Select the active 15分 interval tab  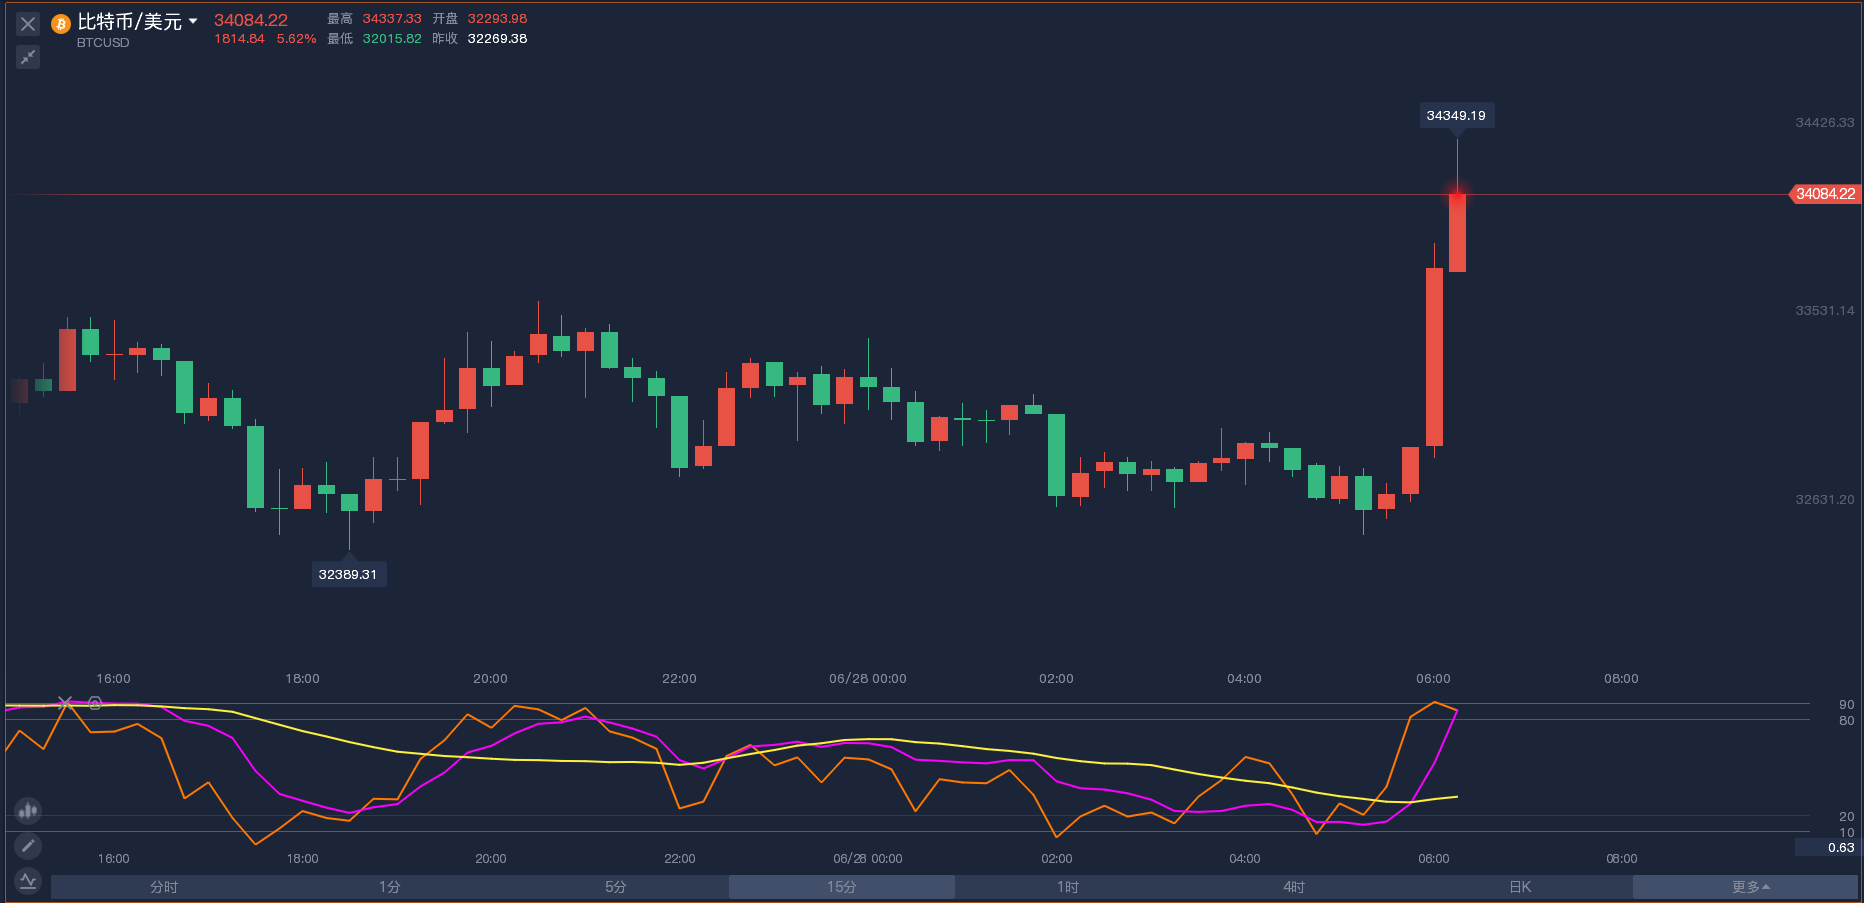coord(841,887)
